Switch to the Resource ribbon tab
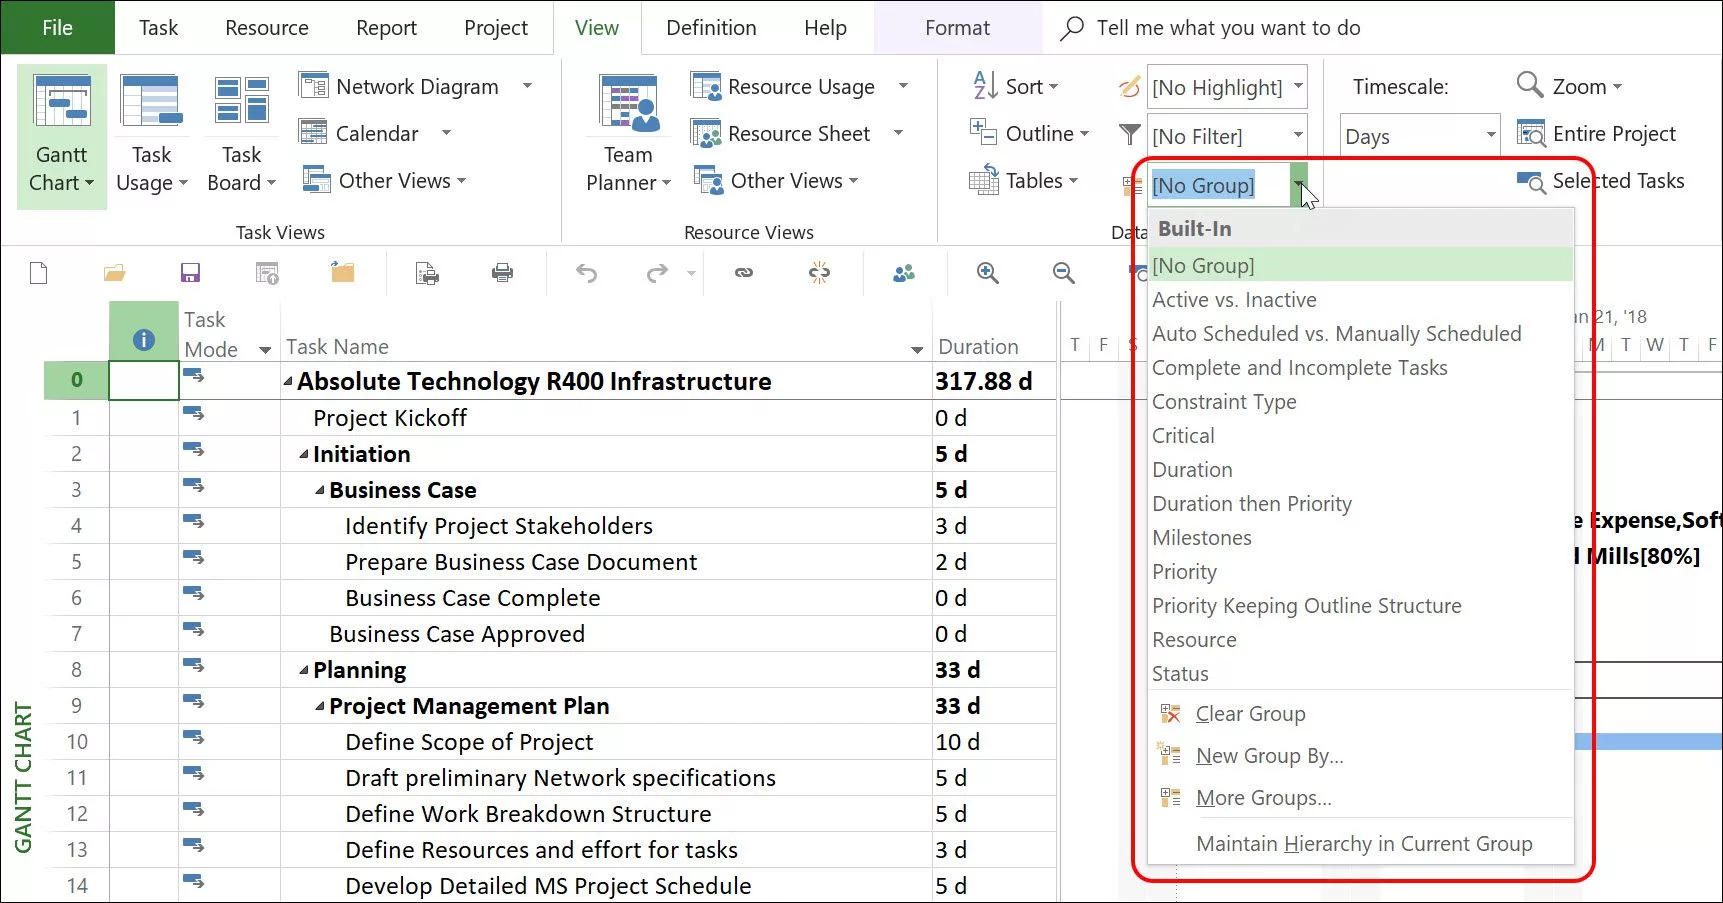The image size is (1723, 903). coord(266,28)
